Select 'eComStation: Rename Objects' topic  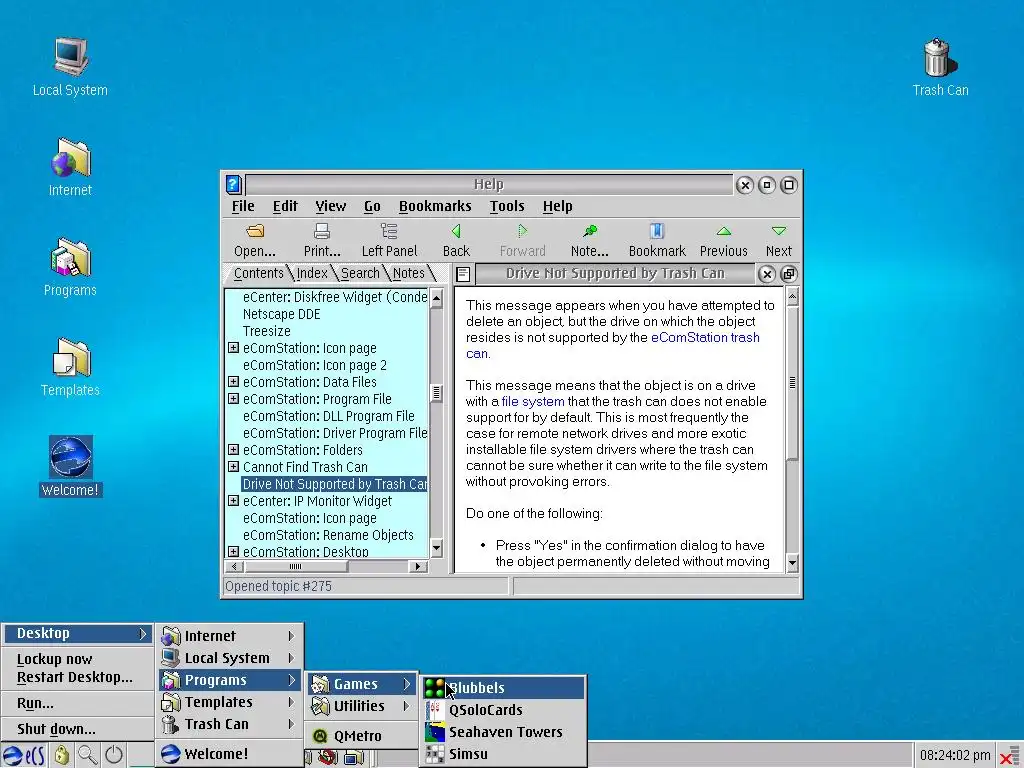pyautogui.click(x=328, y=535)
